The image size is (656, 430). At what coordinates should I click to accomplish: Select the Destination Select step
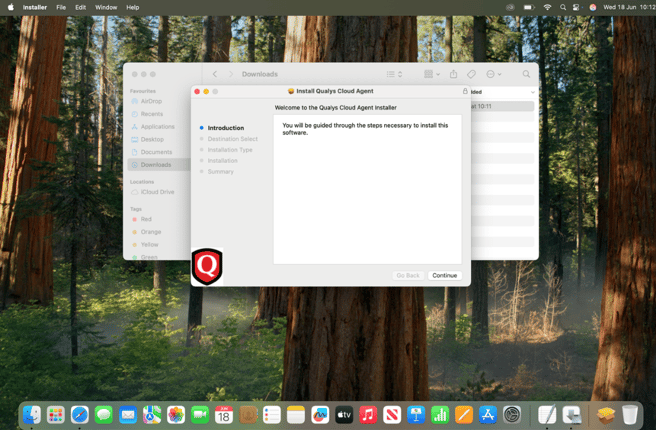[233, 139]
